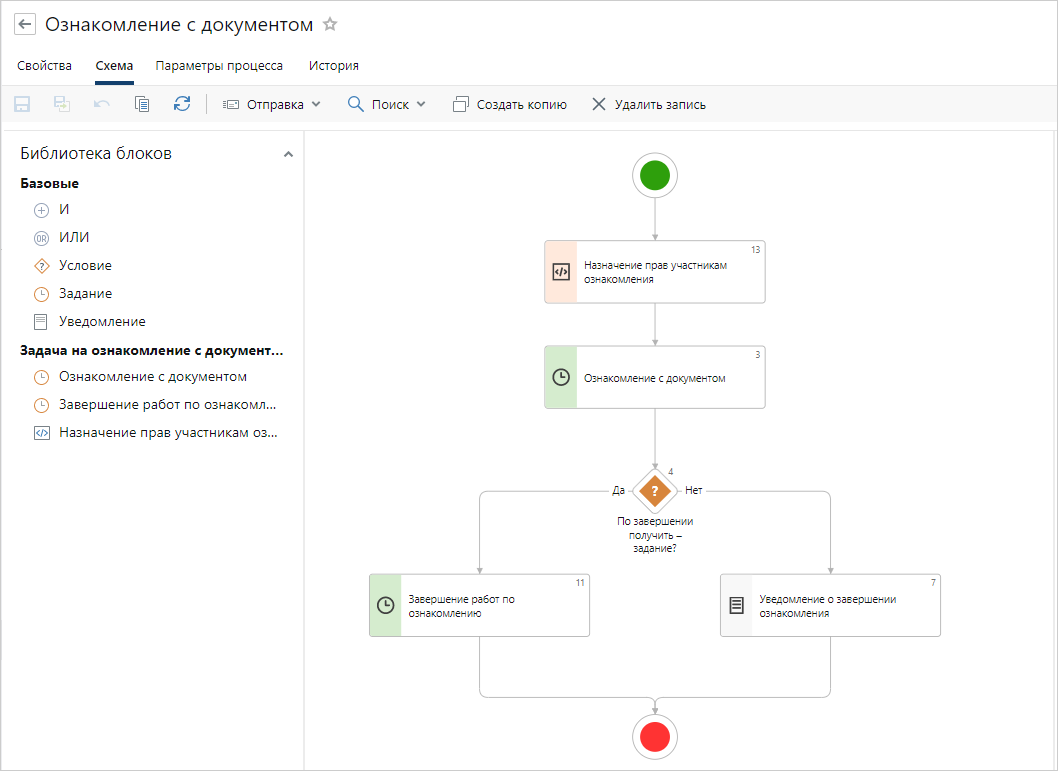Click the refresh icon in the toolbar
The image size is (1058, 771).
(181, 104)
